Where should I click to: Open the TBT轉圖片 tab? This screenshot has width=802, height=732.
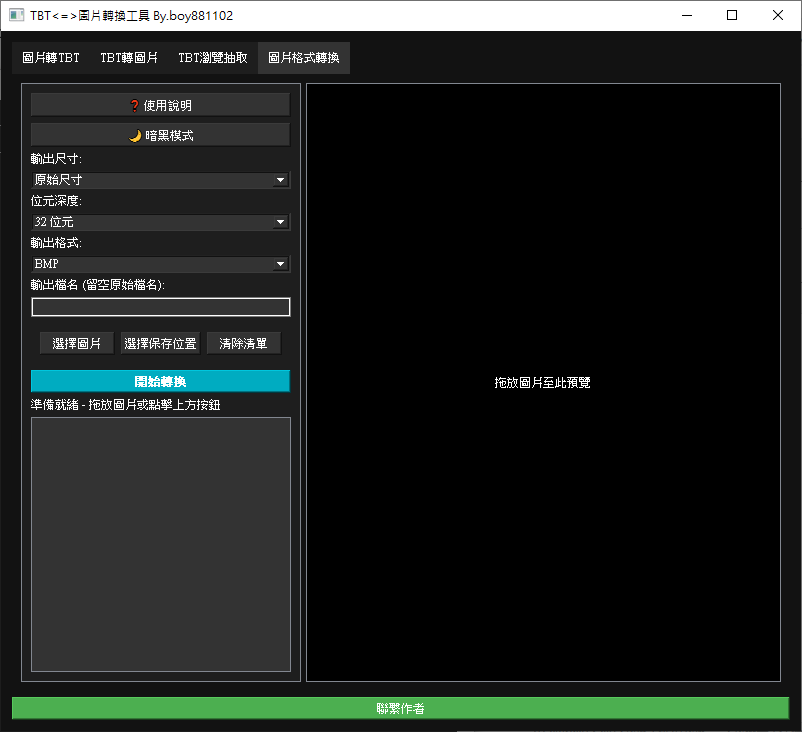pyautogui.click(x=129, y=58)
